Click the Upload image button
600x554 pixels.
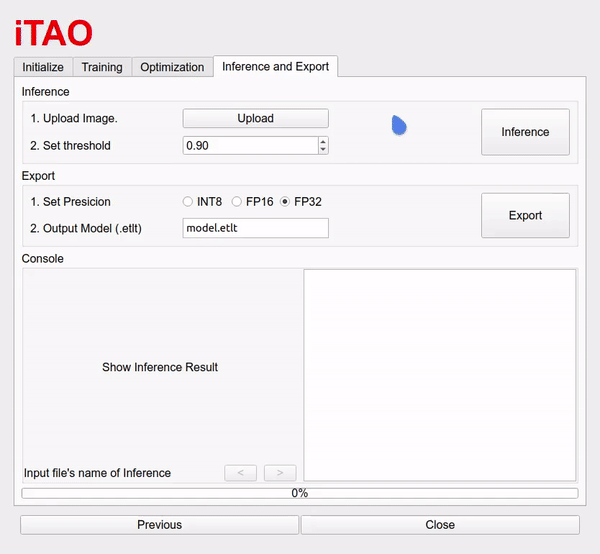click(x=255, y=118)
